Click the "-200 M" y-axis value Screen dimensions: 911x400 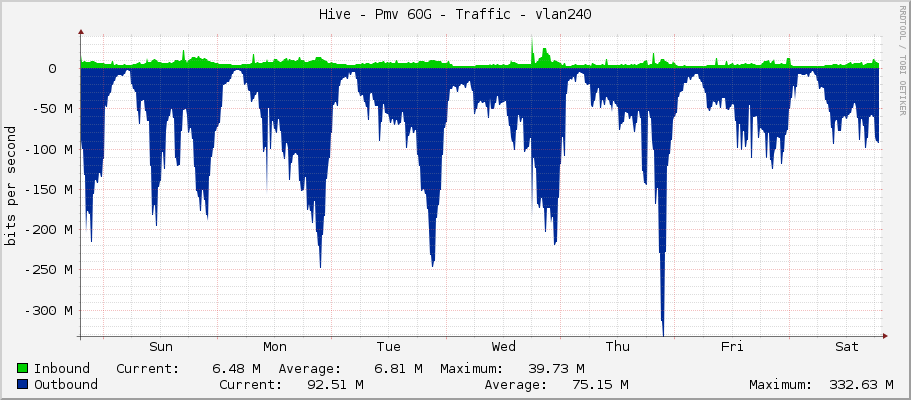[48, 230]
